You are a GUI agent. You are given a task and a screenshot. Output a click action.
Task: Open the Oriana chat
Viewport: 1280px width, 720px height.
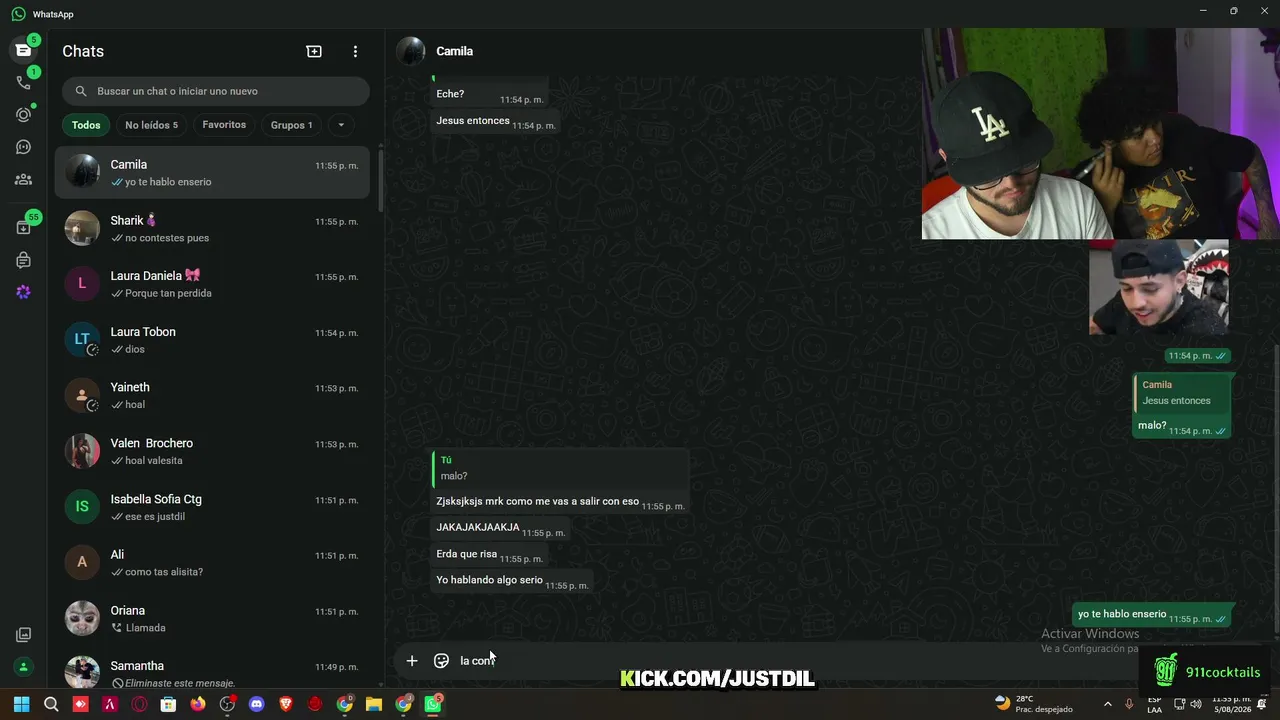(212, 618)
